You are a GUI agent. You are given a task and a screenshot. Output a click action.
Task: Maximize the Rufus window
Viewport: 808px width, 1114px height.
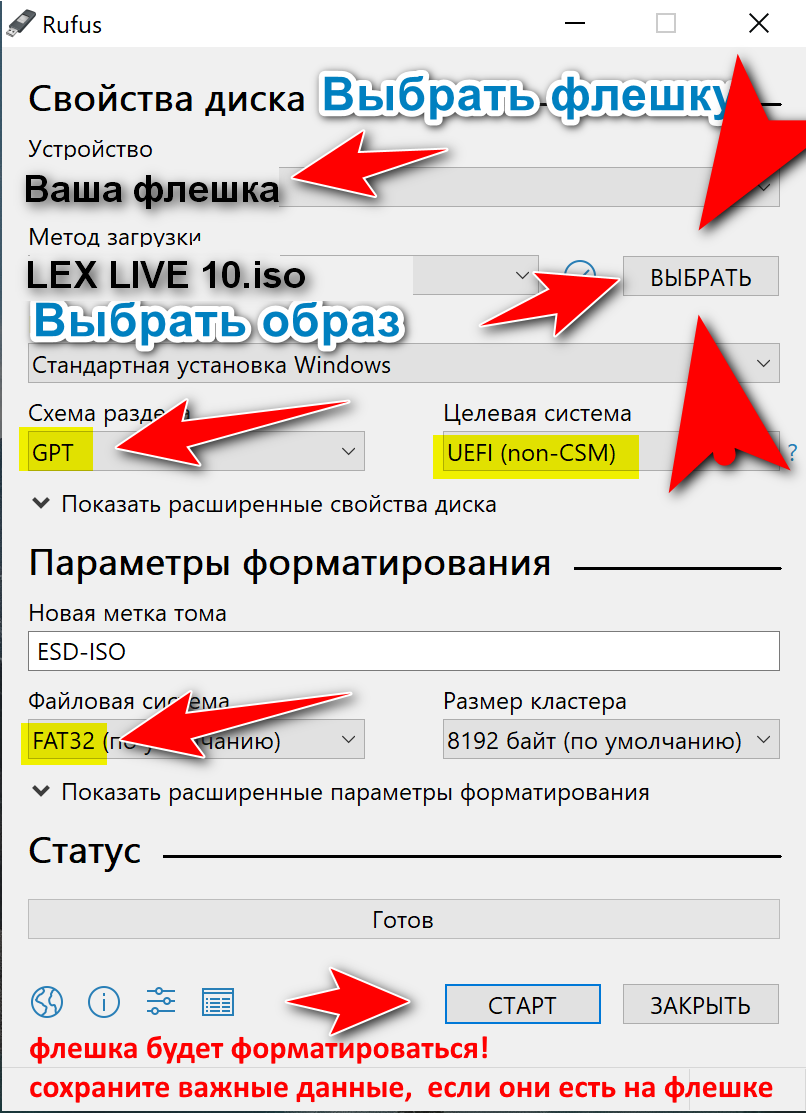(x=666, y=23)
